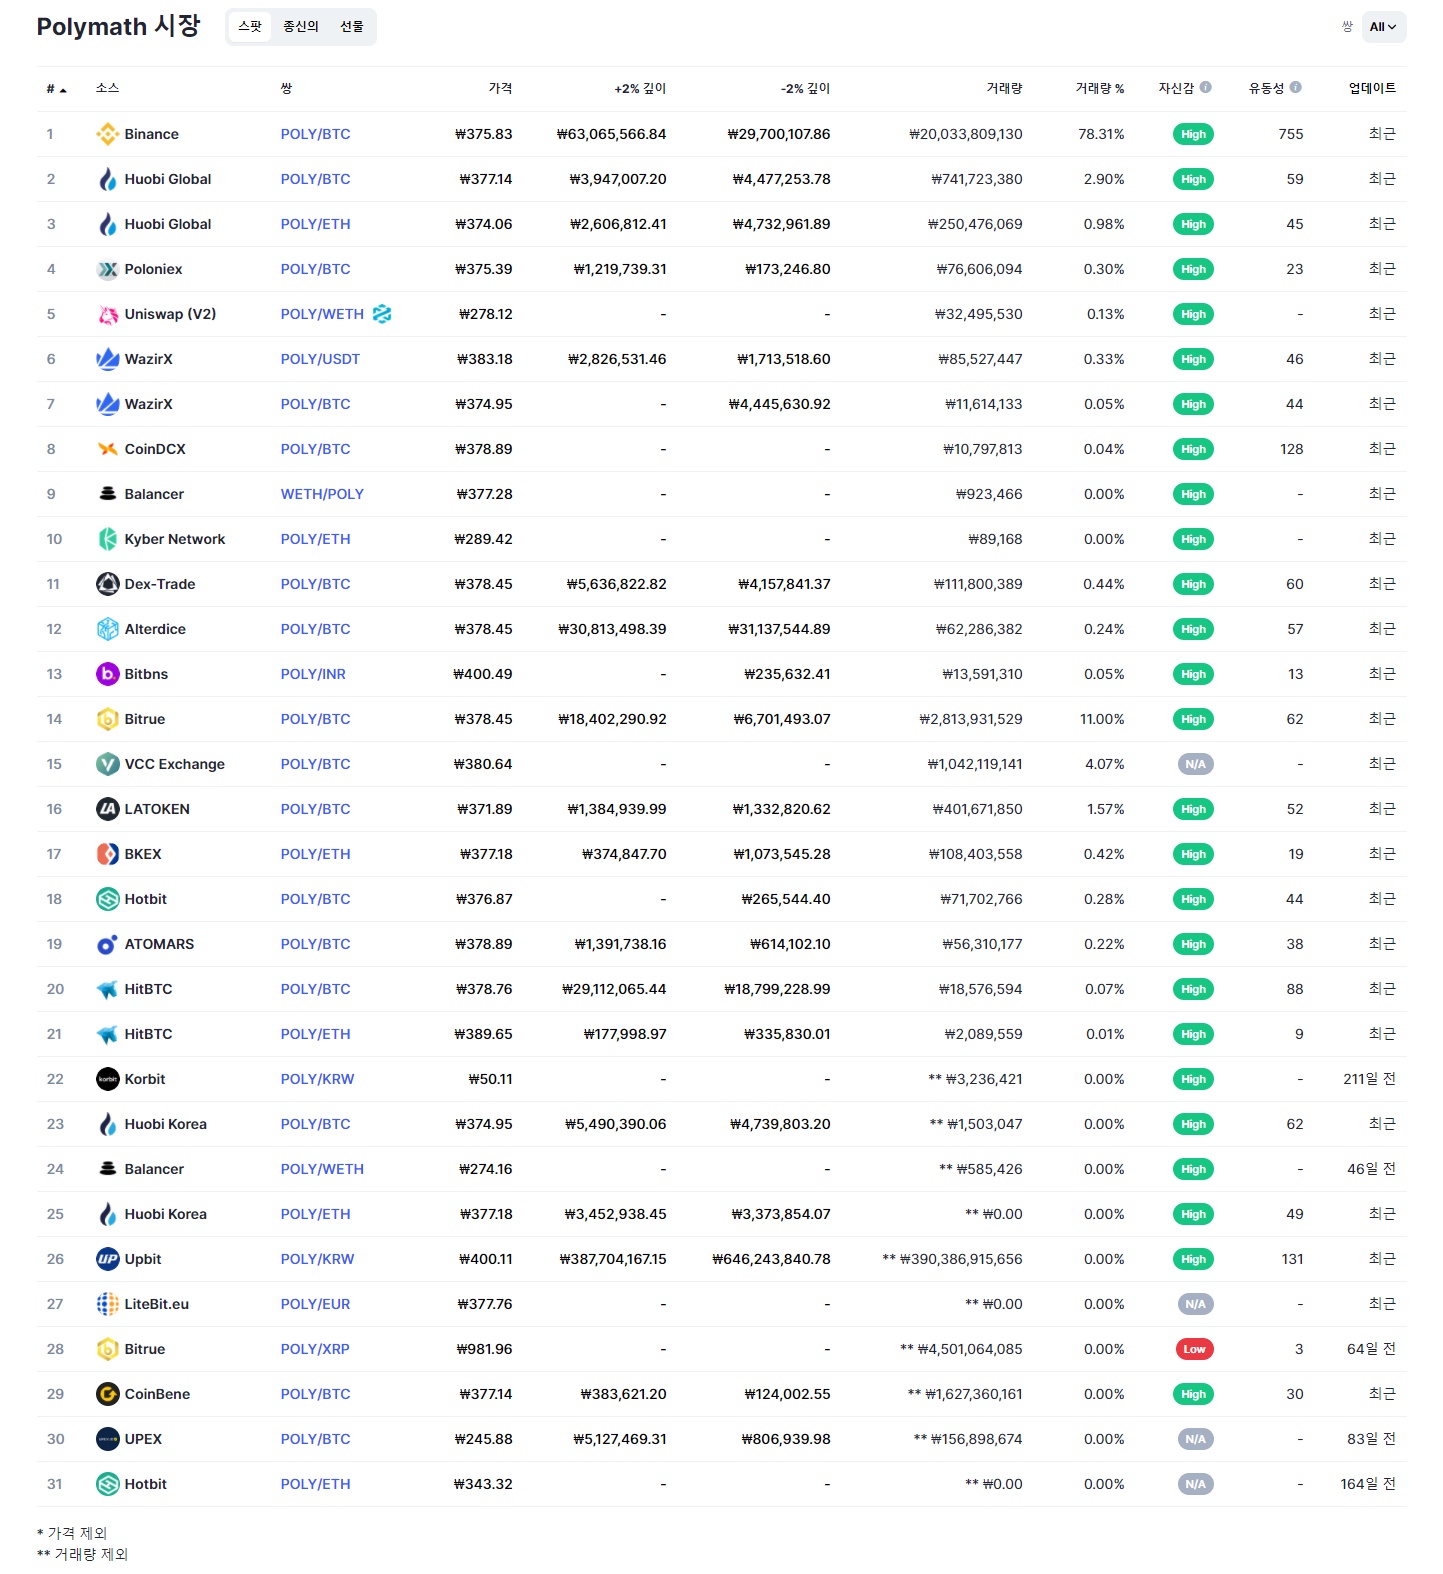The height and width of the screenshot is (1574, 1443).
Task: Click the Low confidence badge on row 28
Action: (1194, 1349)
